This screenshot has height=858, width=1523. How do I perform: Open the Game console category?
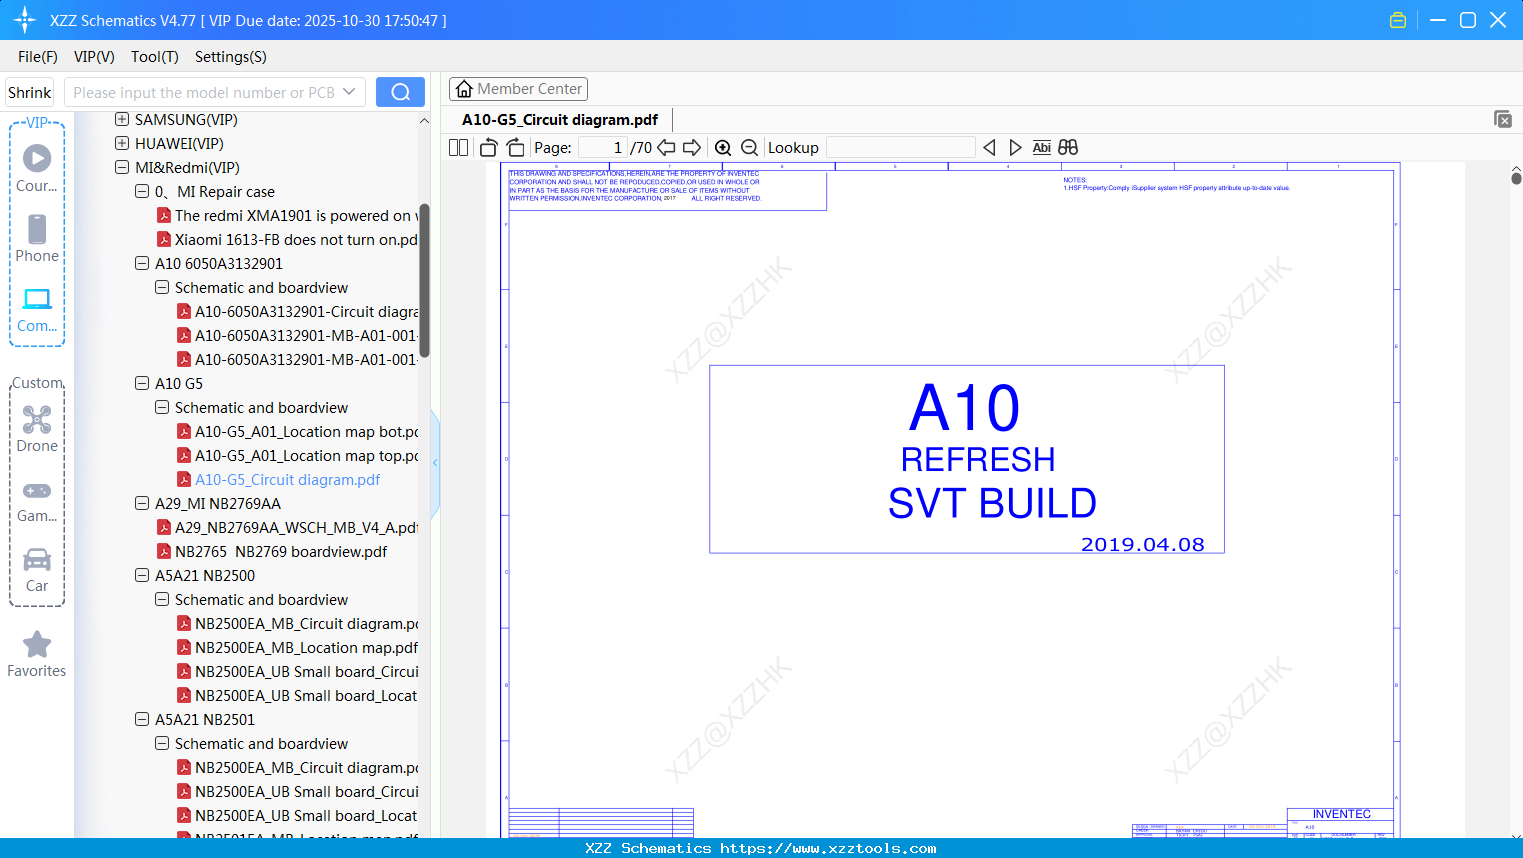point(37,500)
